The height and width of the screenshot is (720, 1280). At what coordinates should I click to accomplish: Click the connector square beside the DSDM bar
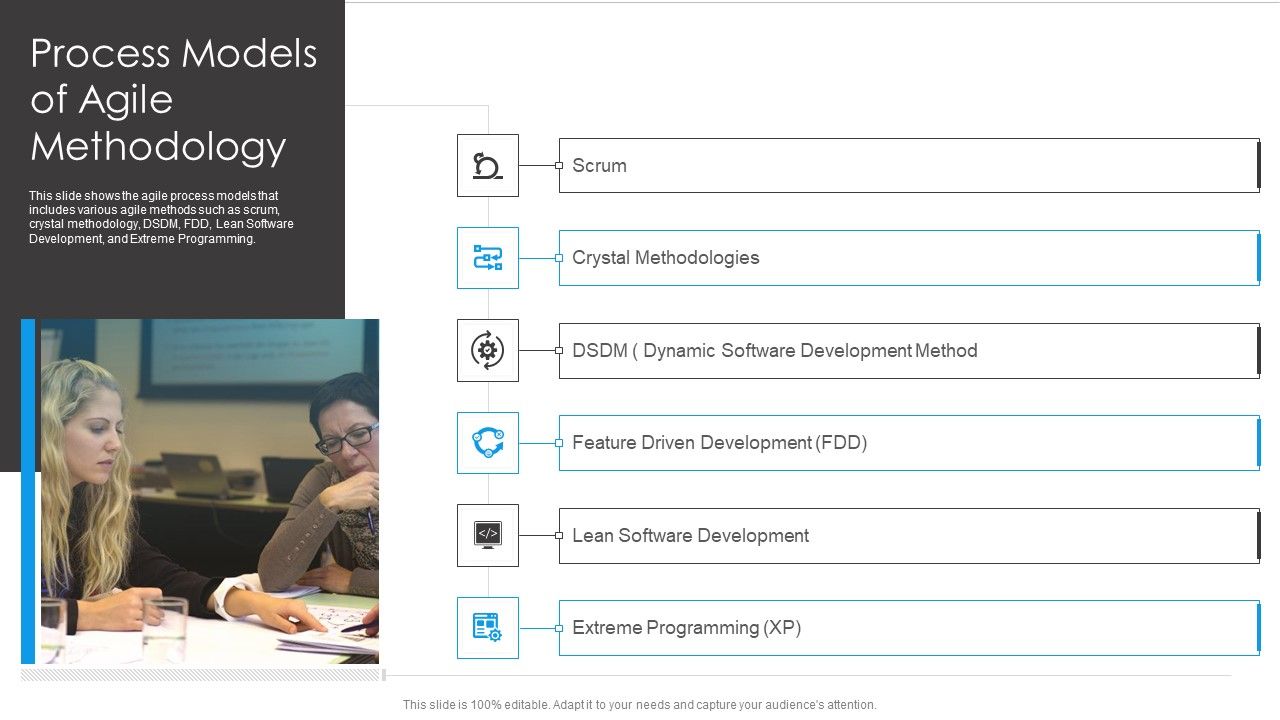click(x=558, y=350)
